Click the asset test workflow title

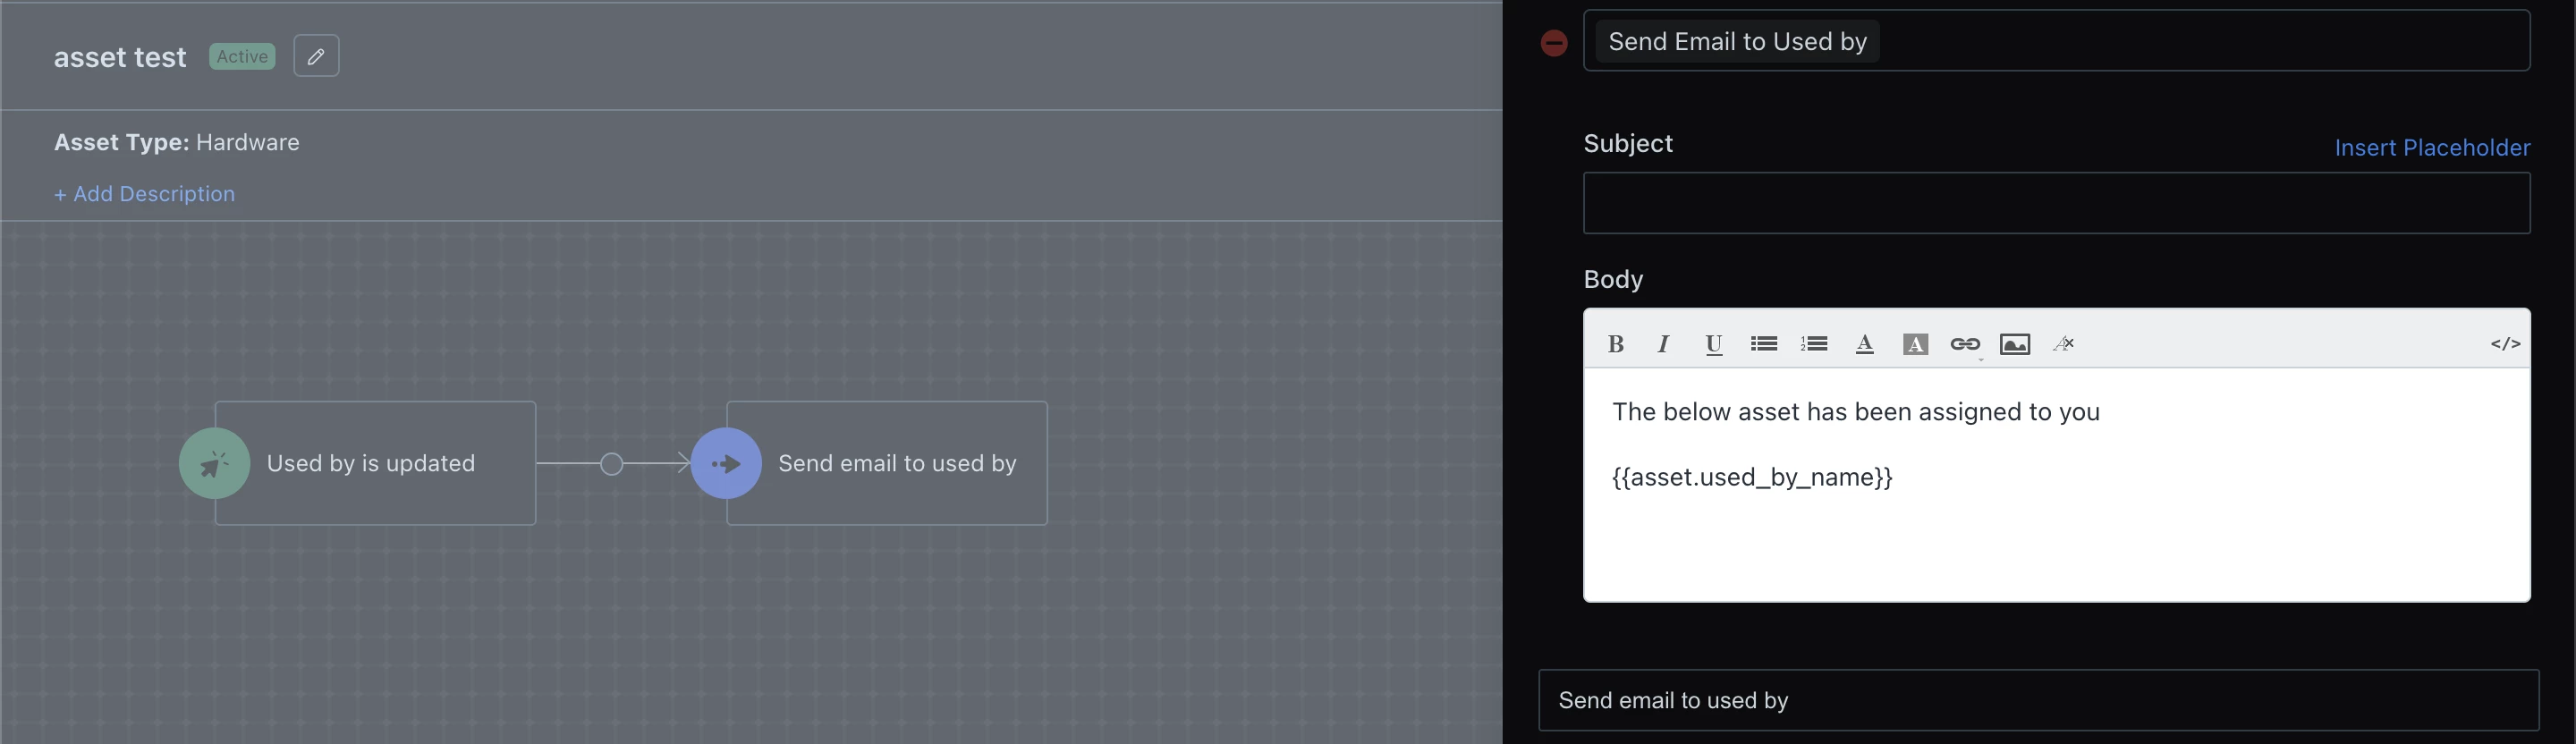click(x=120, y=57)
